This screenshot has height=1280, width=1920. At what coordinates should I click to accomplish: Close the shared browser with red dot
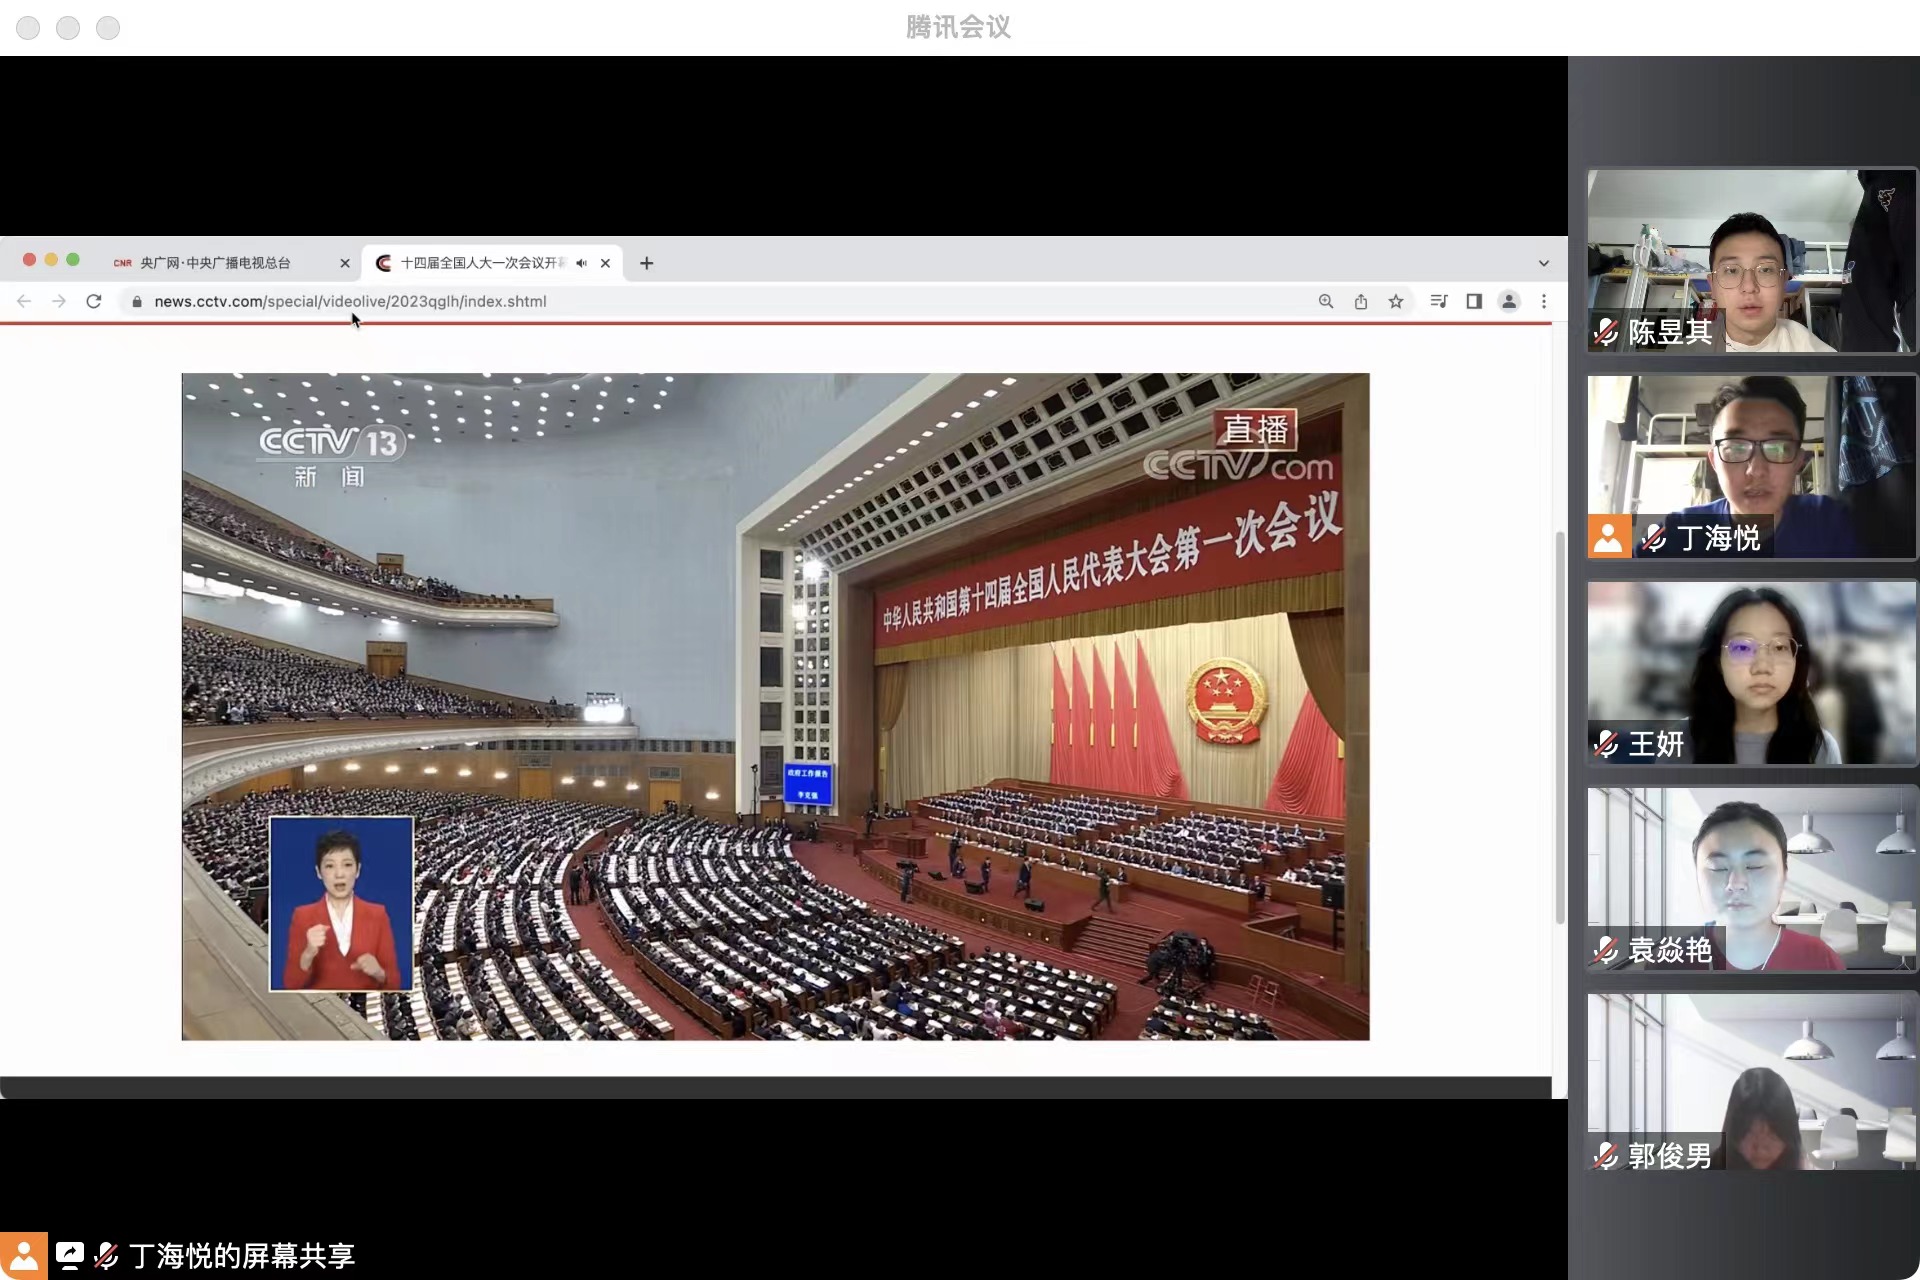pos(29,260)
